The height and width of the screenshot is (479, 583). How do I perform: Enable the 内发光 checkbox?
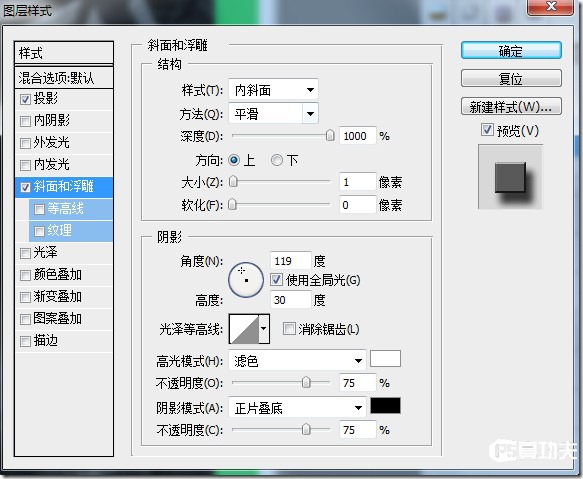pyautogui.click(x=25, y=165)
